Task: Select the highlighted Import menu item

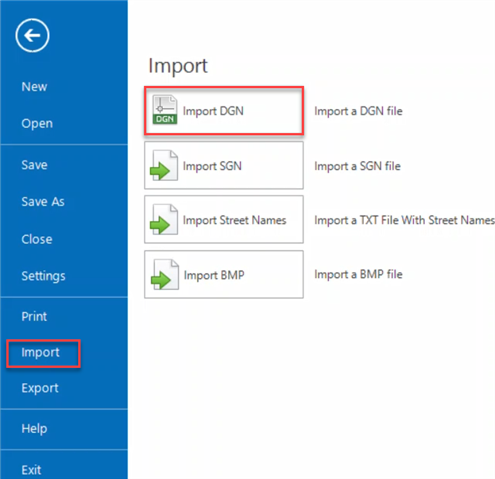Action: 40,353
